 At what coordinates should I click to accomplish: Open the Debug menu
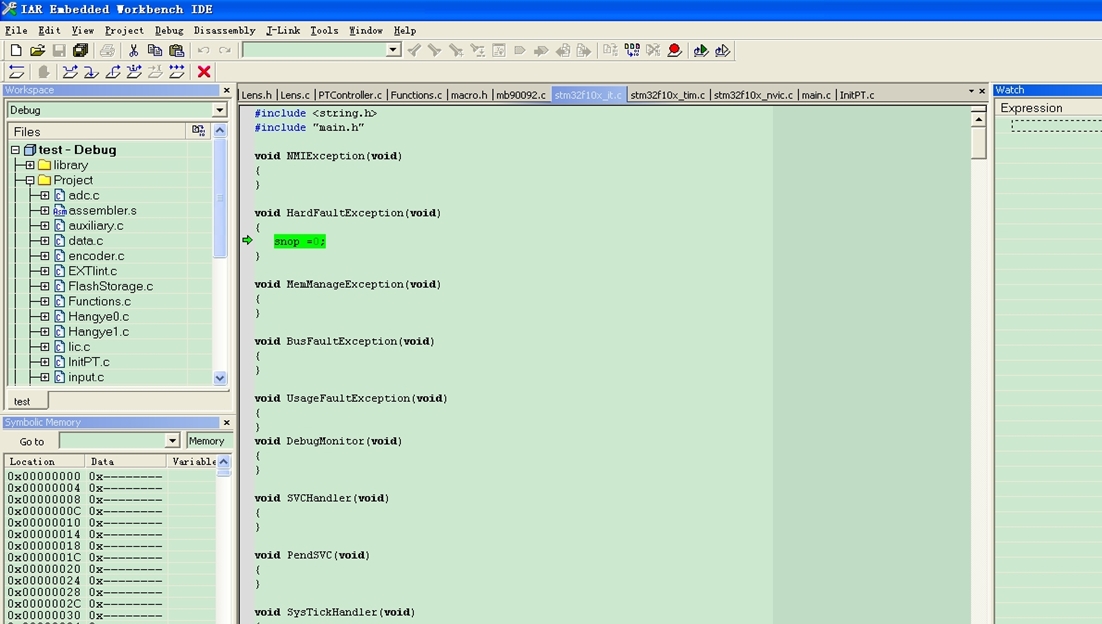point(169,30)
